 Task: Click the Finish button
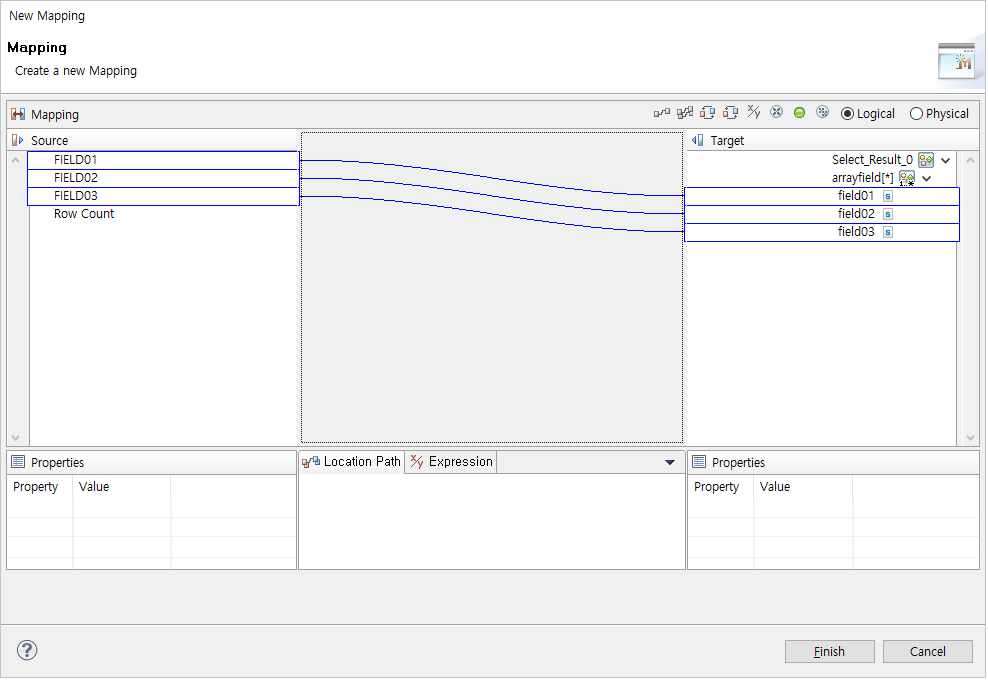[829, 650]
